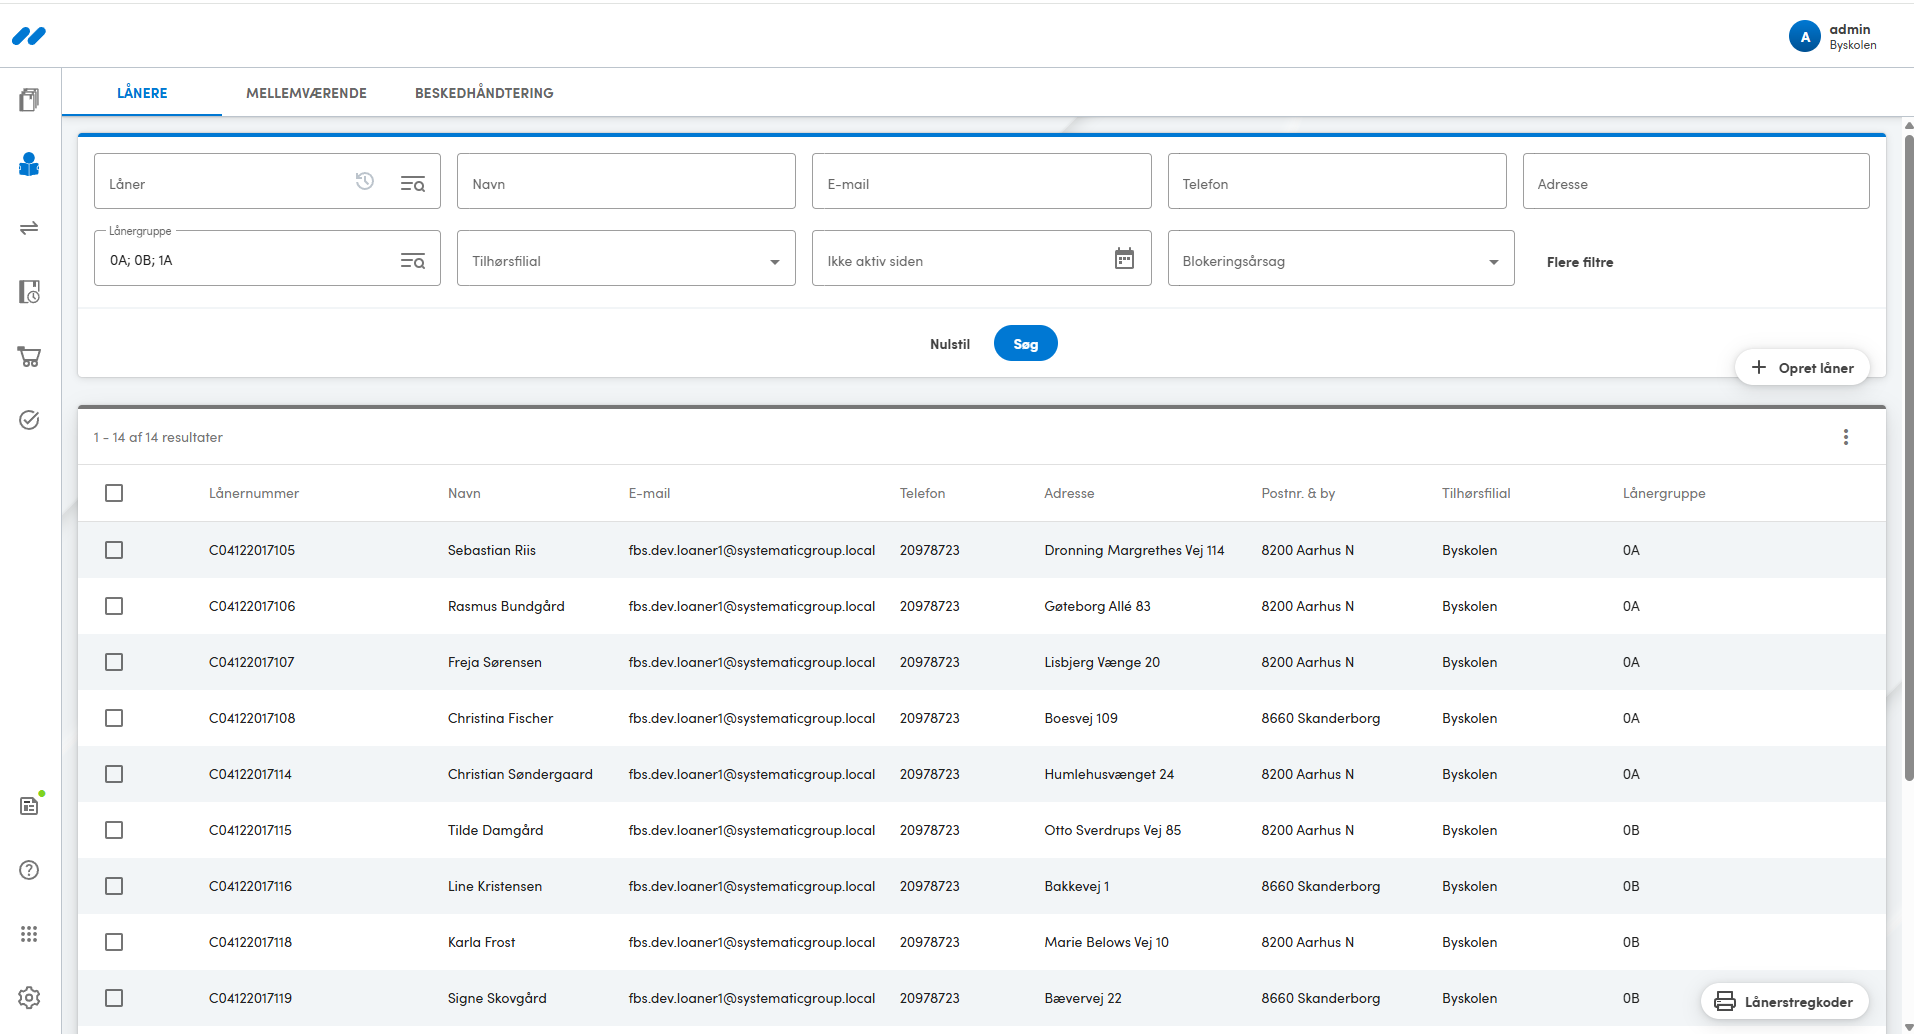Viewport: 1914px width, 1034px height.
Task: Open the borrowers (person) sidebar icon
Action: [x=29, y=164]
